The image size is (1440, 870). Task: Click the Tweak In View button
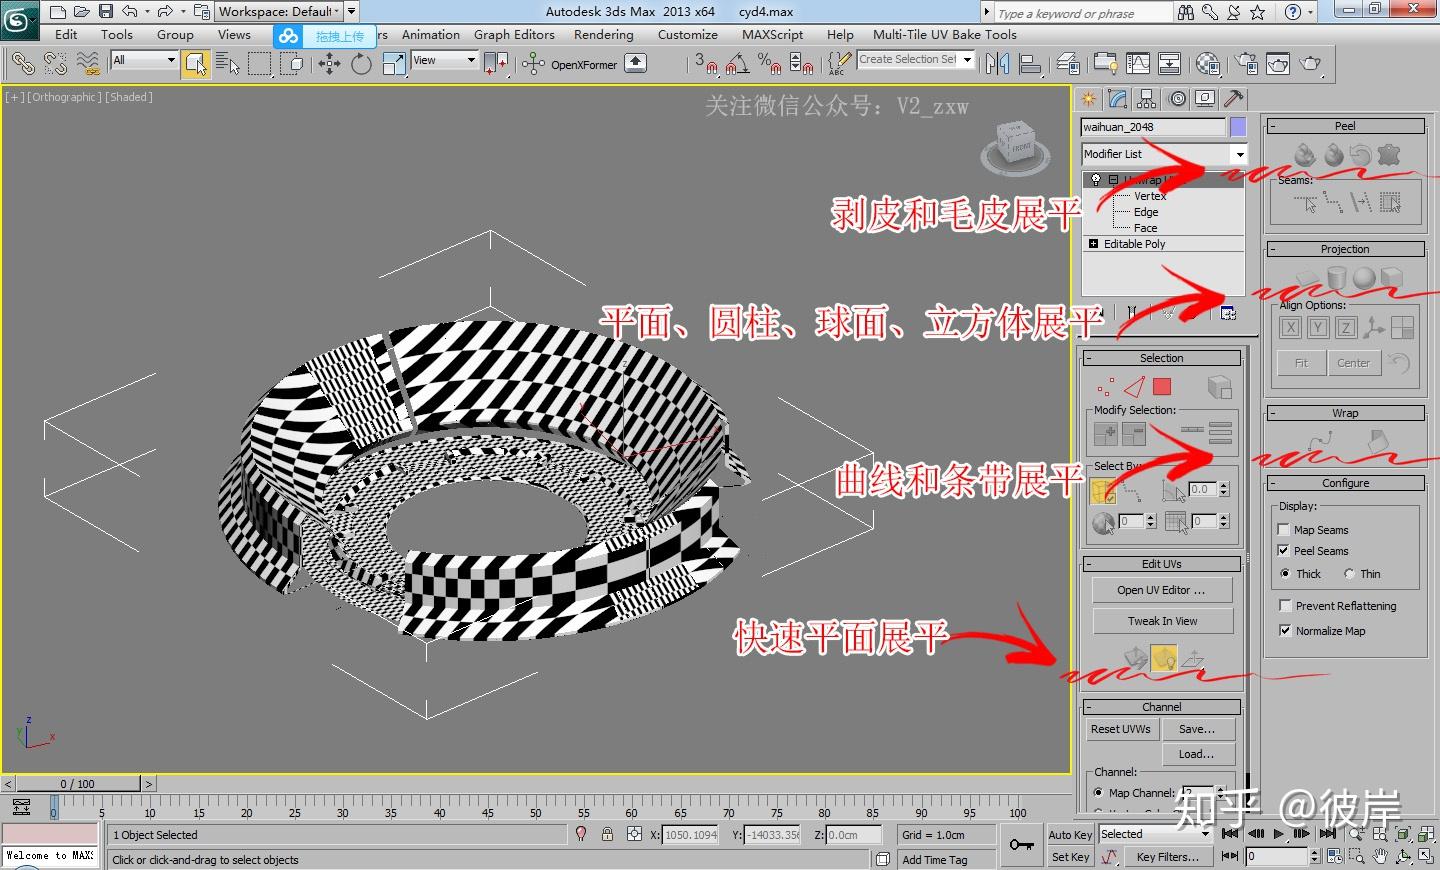1162,621
